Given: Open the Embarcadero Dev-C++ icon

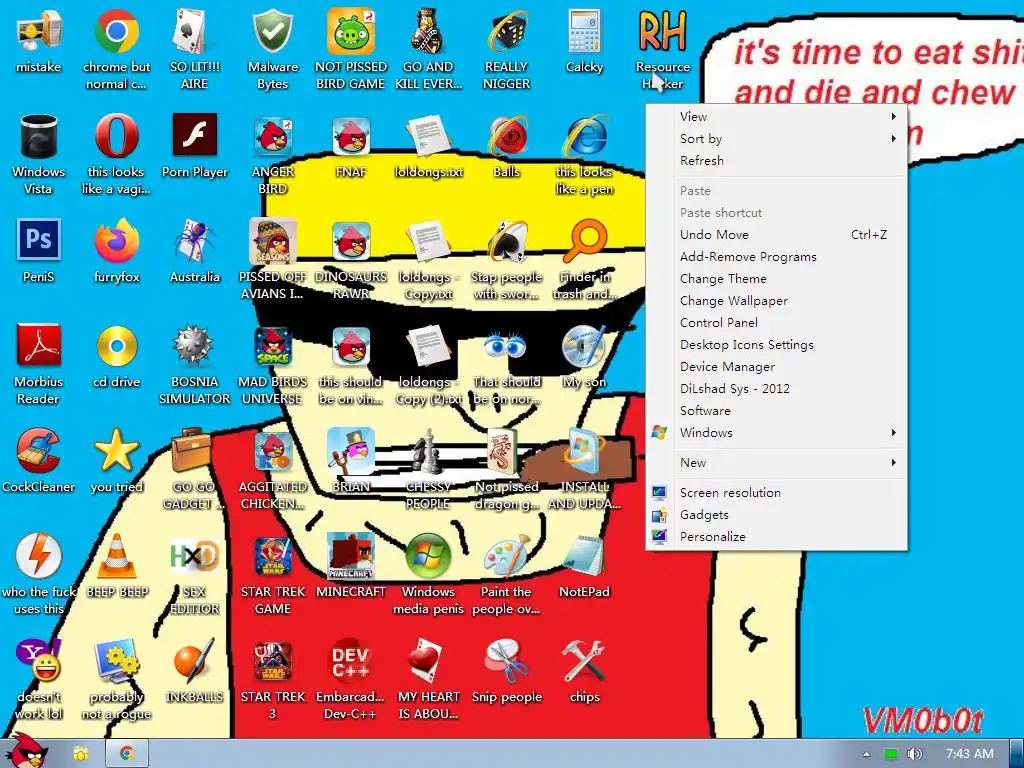Looking at the screenshot, I should 351,661.
